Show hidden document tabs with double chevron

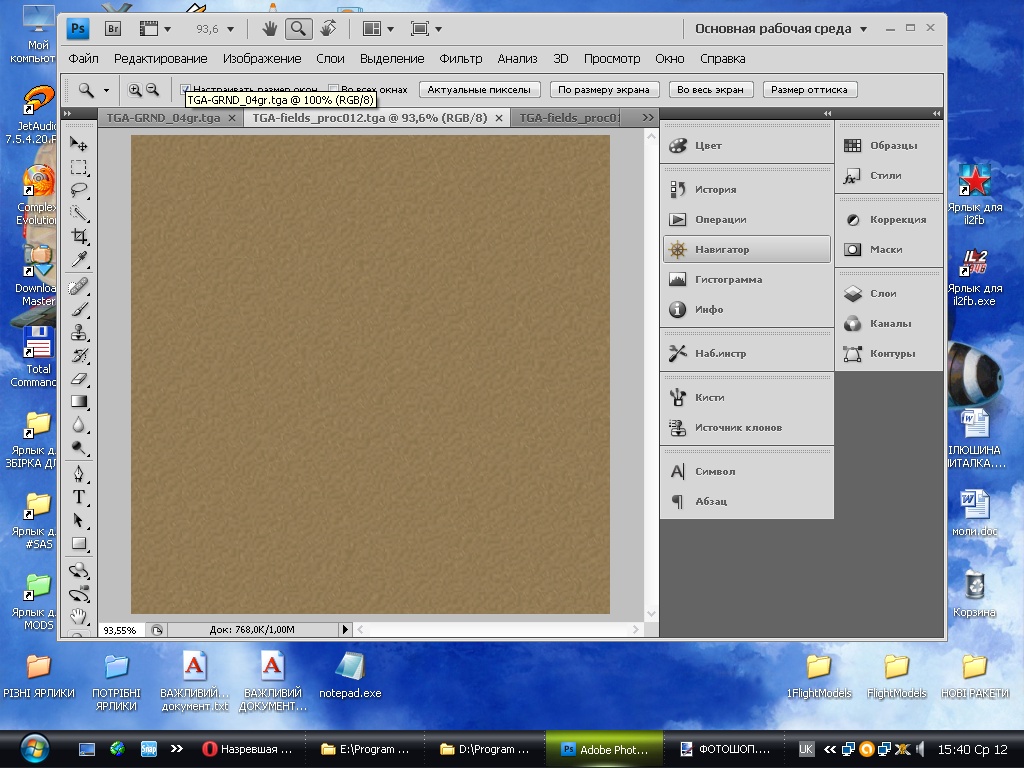tap(648, 118)
